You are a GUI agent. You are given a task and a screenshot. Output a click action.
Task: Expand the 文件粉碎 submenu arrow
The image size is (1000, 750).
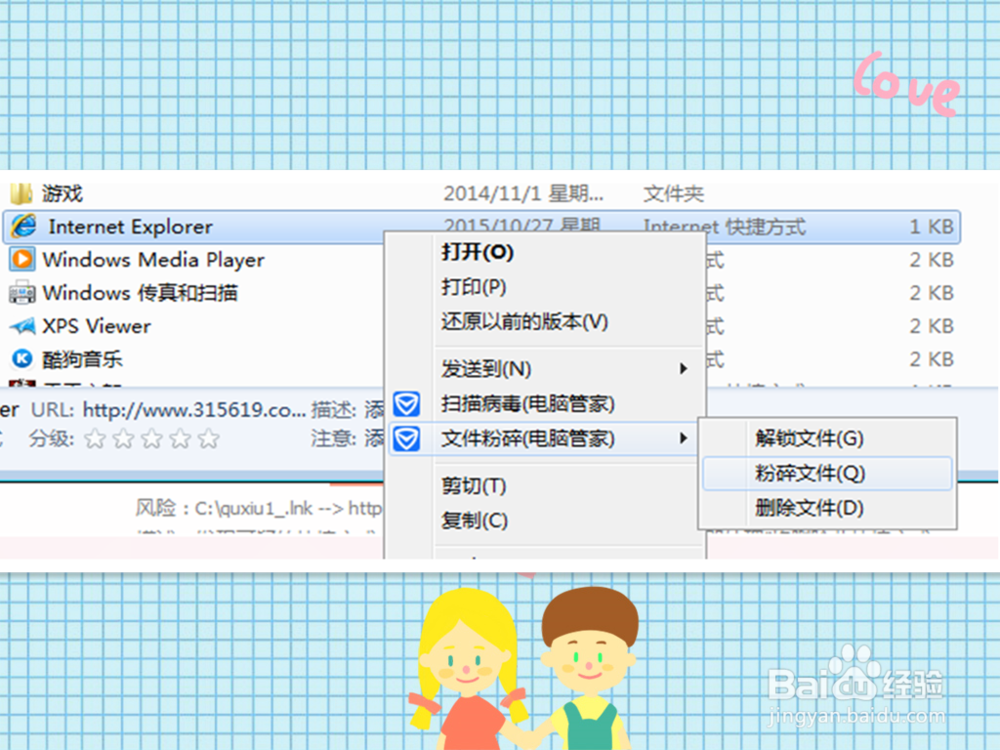(683, 439)
